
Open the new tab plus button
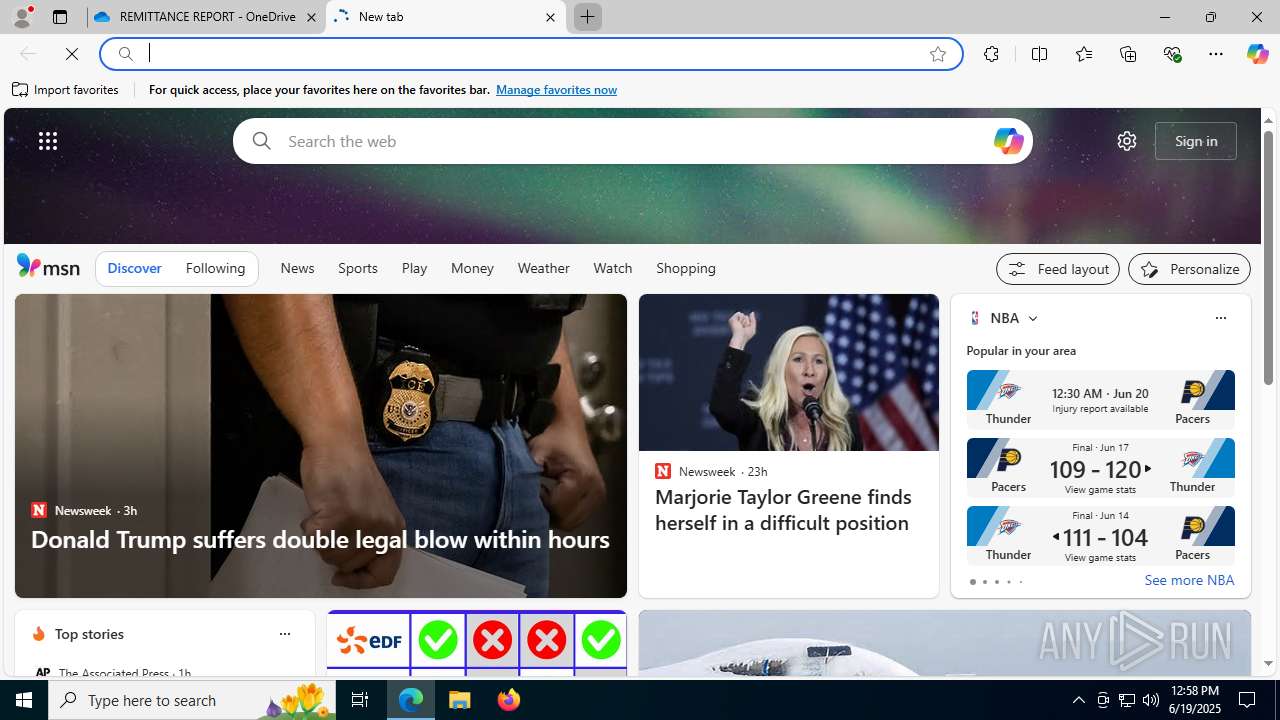click(x=587, y=17)
